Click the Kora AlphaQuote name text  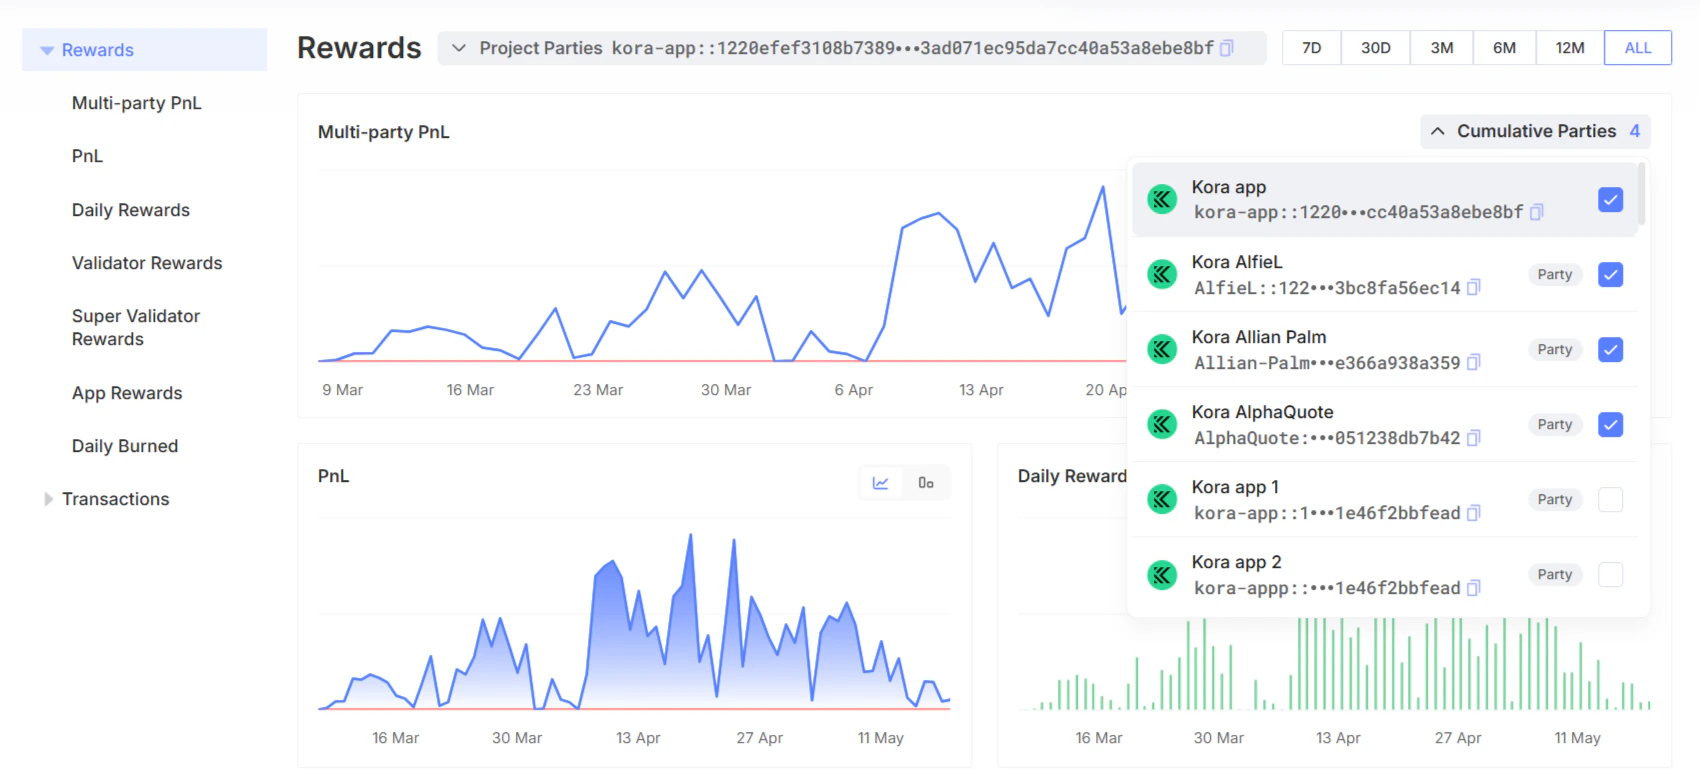1262,412
